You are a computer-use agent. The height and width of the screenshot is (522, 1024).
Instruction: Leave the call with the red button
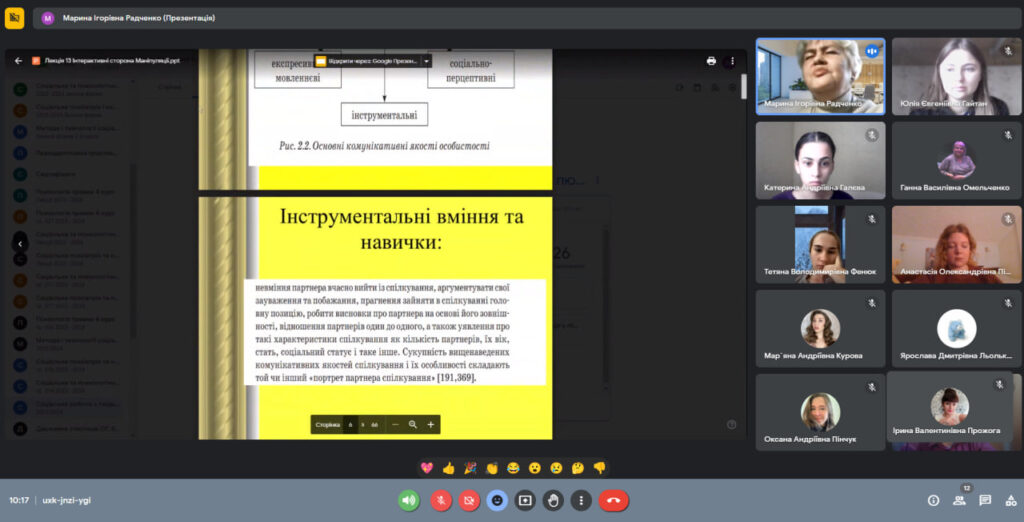(613, 500)
